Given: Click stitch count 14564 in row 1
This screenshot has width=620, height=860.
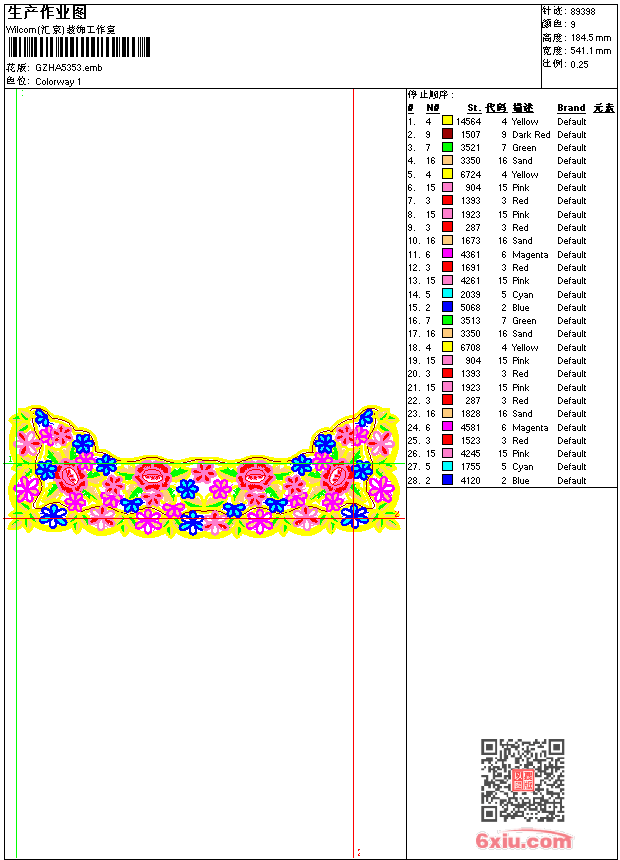Looking at the screenshot, I should pyautogui.click(x=469, y=122).
